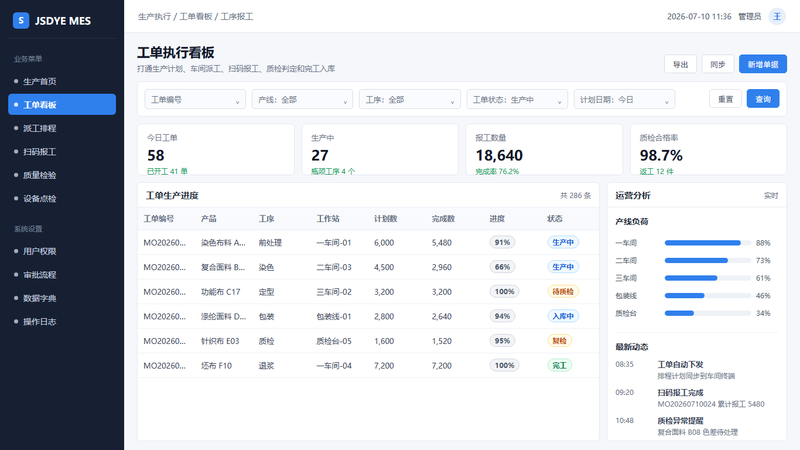
Task: Click the 完工 status badge
Action: [x=559, y=365]
